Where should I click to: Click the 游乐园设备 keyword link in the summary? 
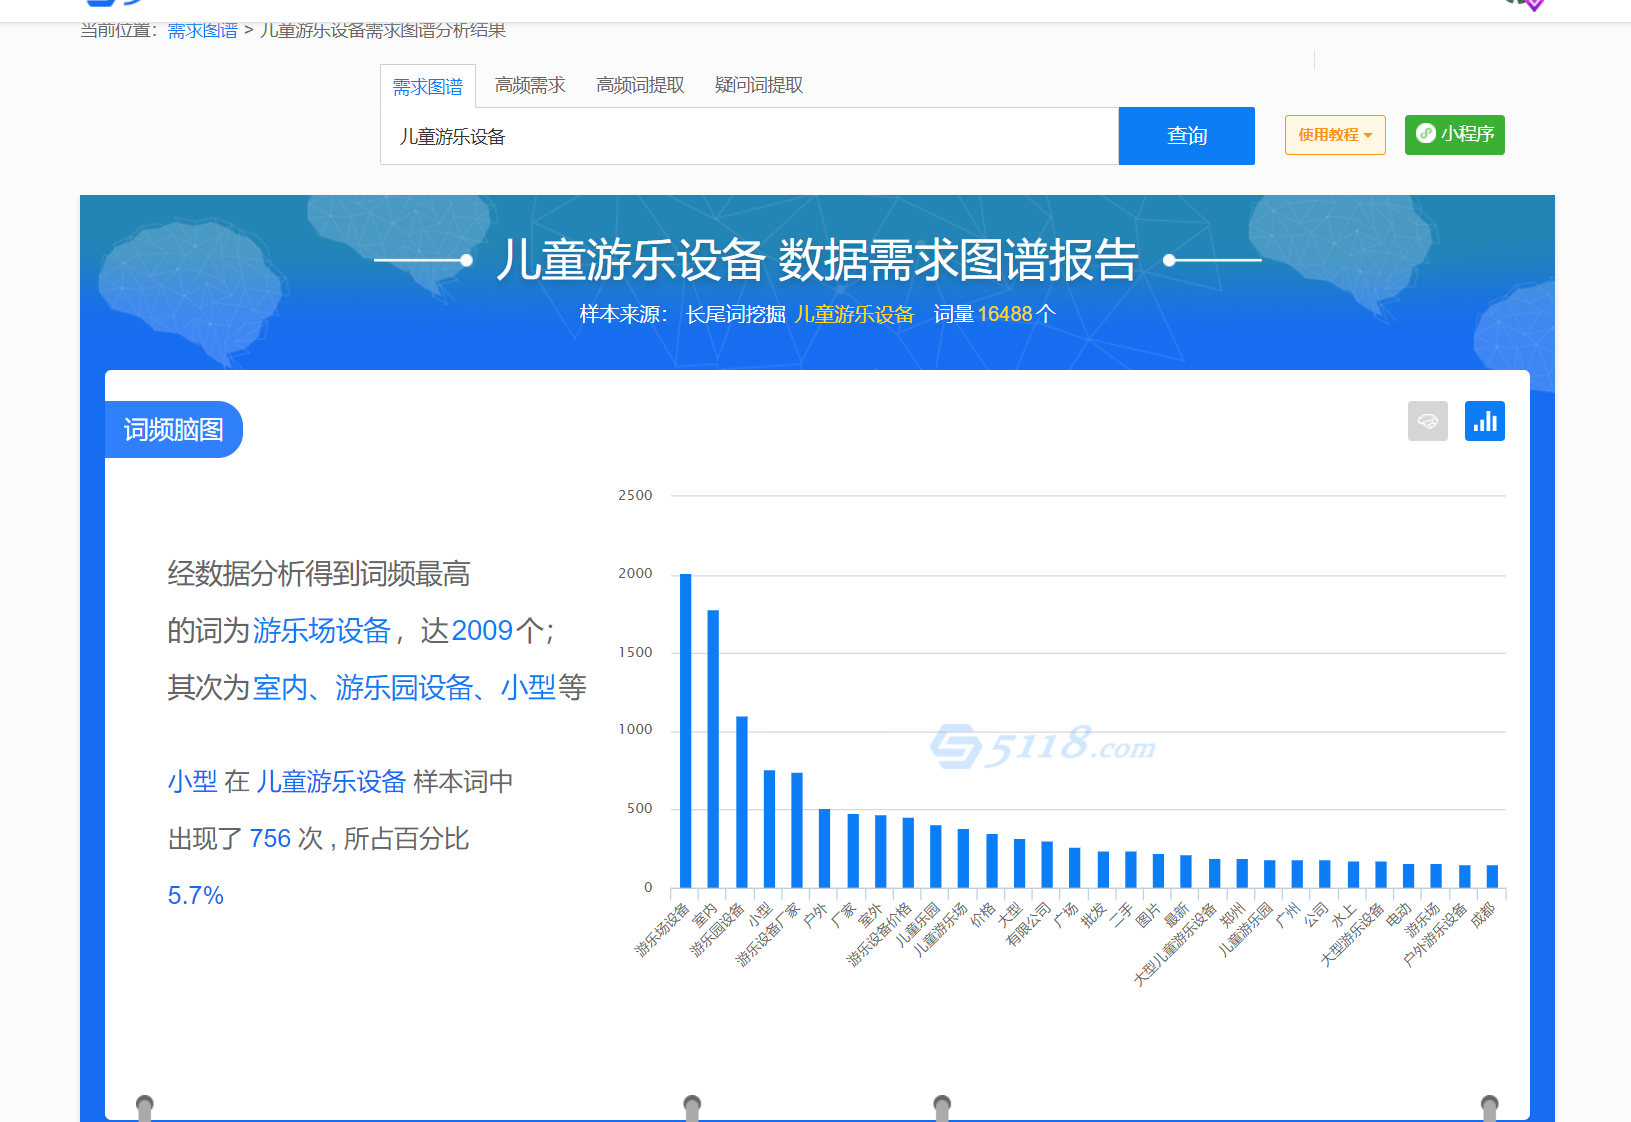[404, 687]
